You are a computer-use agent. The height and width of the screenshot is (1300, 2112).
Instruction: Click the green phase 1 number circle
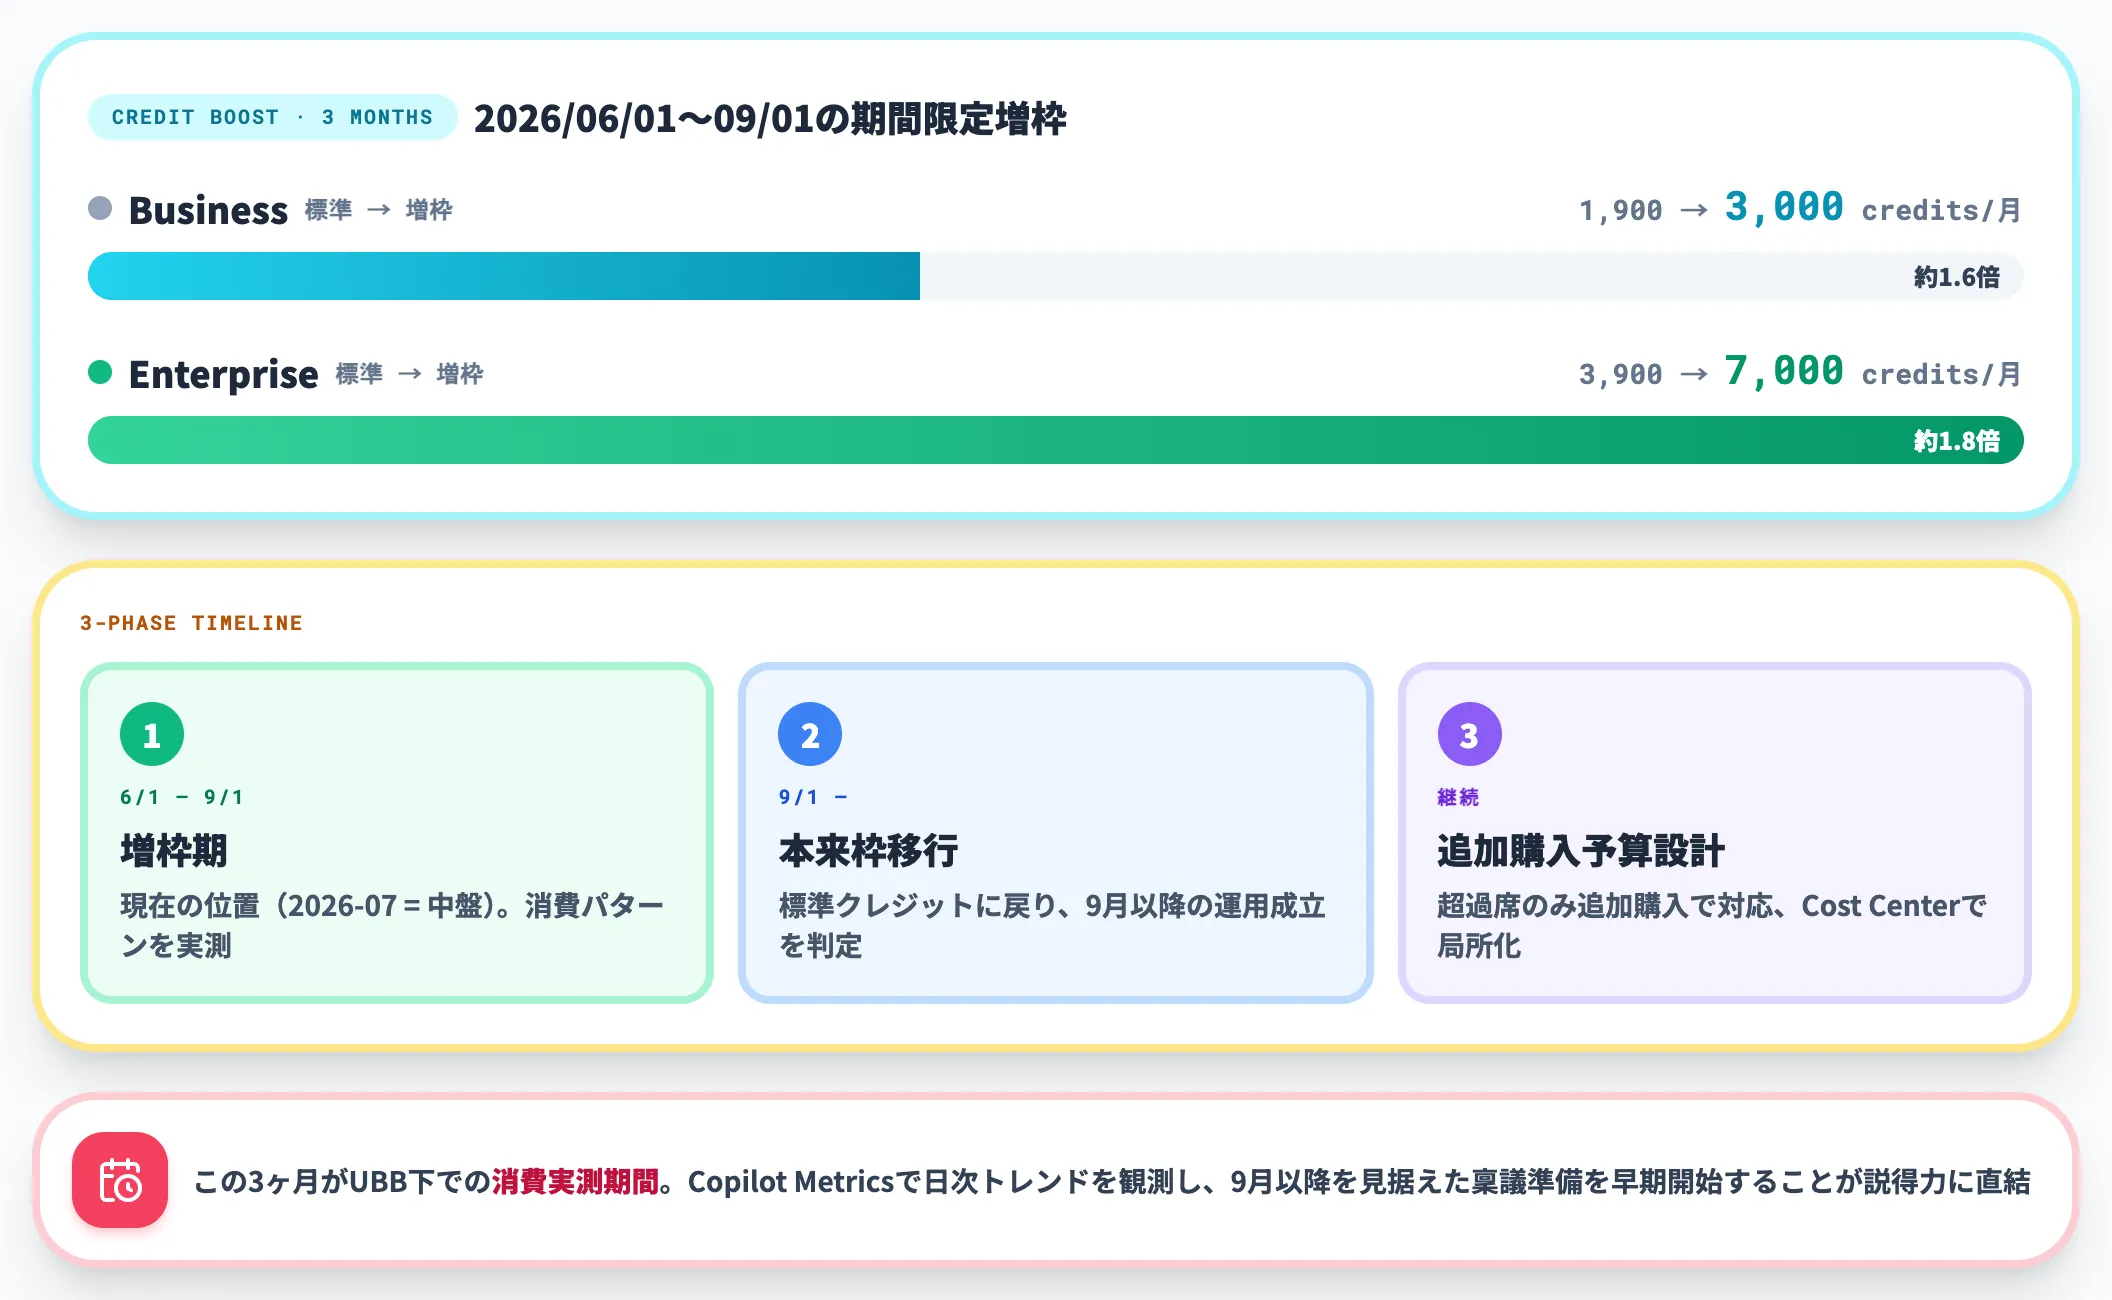(152, 734)
